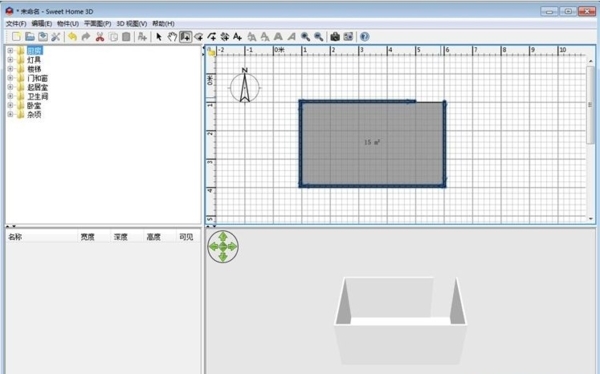Sort furniture by the 宽度 column

pyautogui.click(x=94, y=237)
